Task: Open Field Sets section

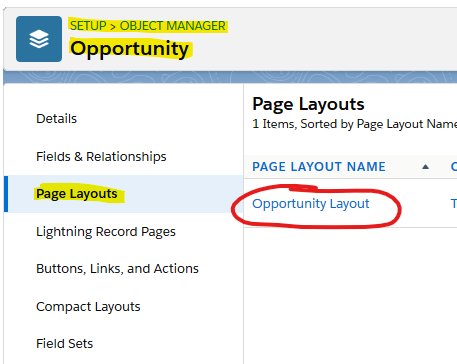Action: click(65, 343)
